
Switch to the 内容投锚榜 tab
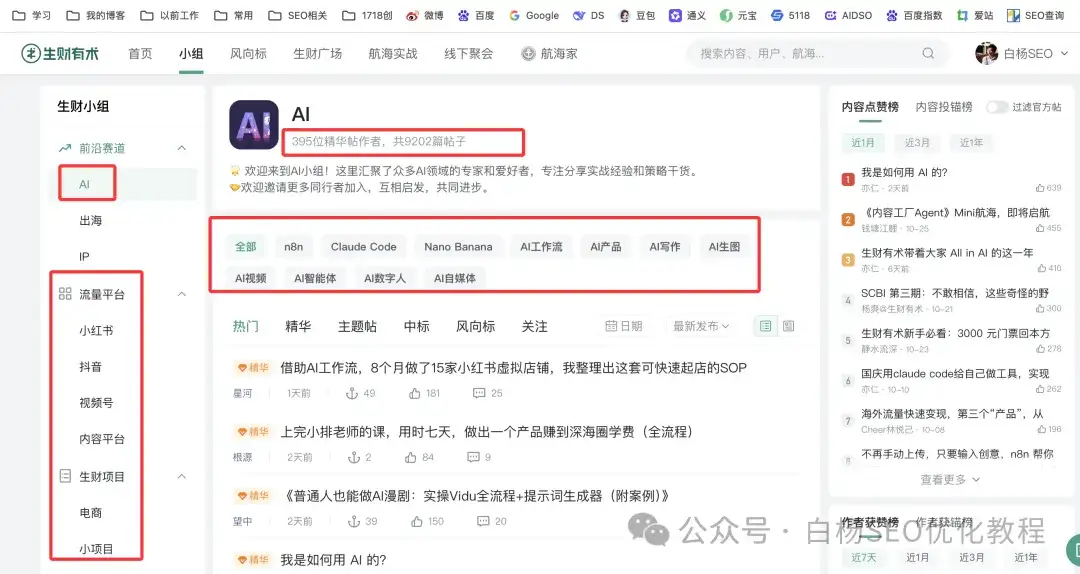944,107
